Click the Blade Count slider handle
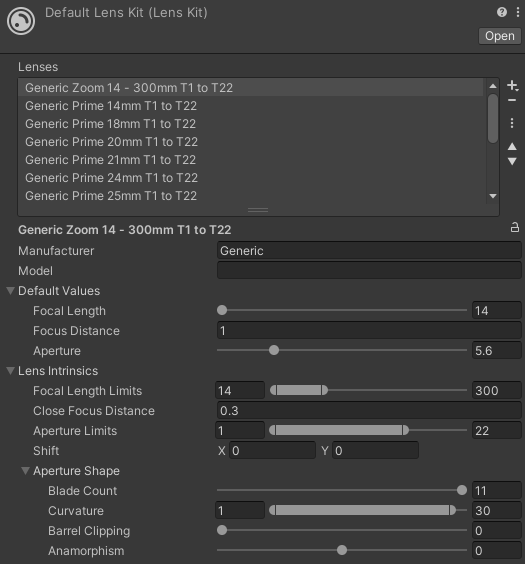 tap(462, 490)
